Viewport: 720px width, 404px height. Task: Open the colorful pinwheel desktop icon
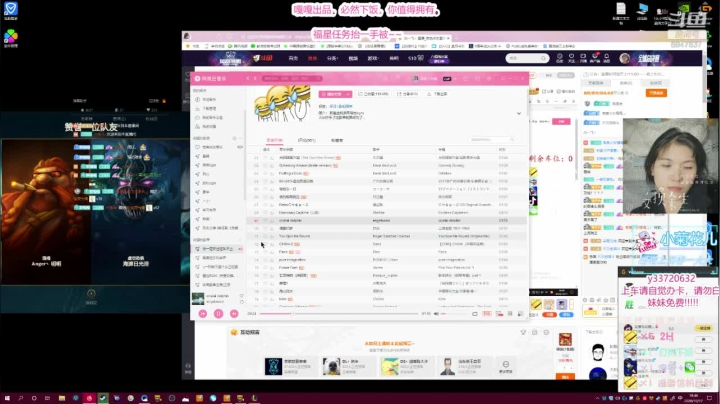coord(11,36)
